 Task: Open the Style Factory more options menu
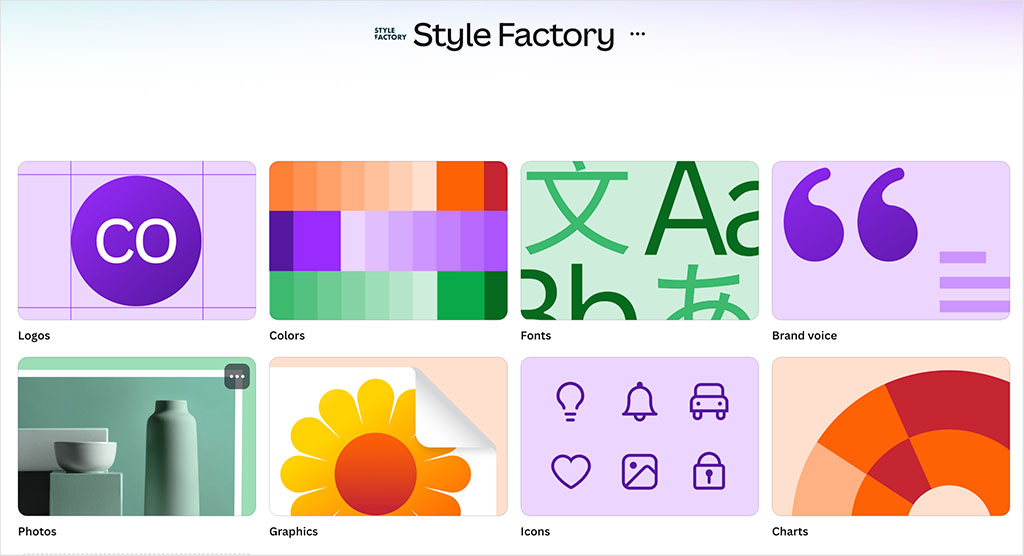point(637,34)
